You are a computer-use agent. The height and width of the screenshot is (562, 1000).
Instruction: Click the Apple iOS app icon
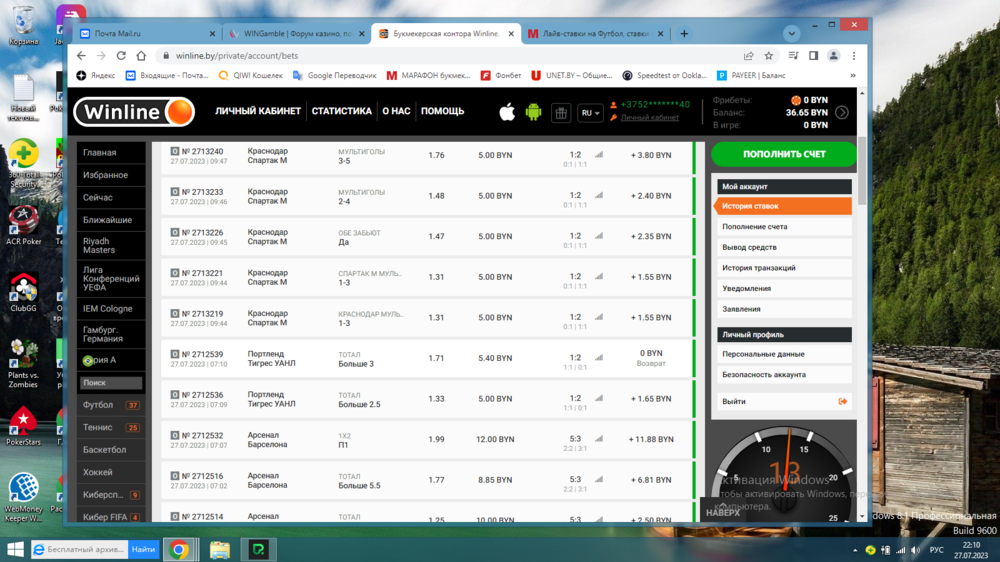(507, 112)
